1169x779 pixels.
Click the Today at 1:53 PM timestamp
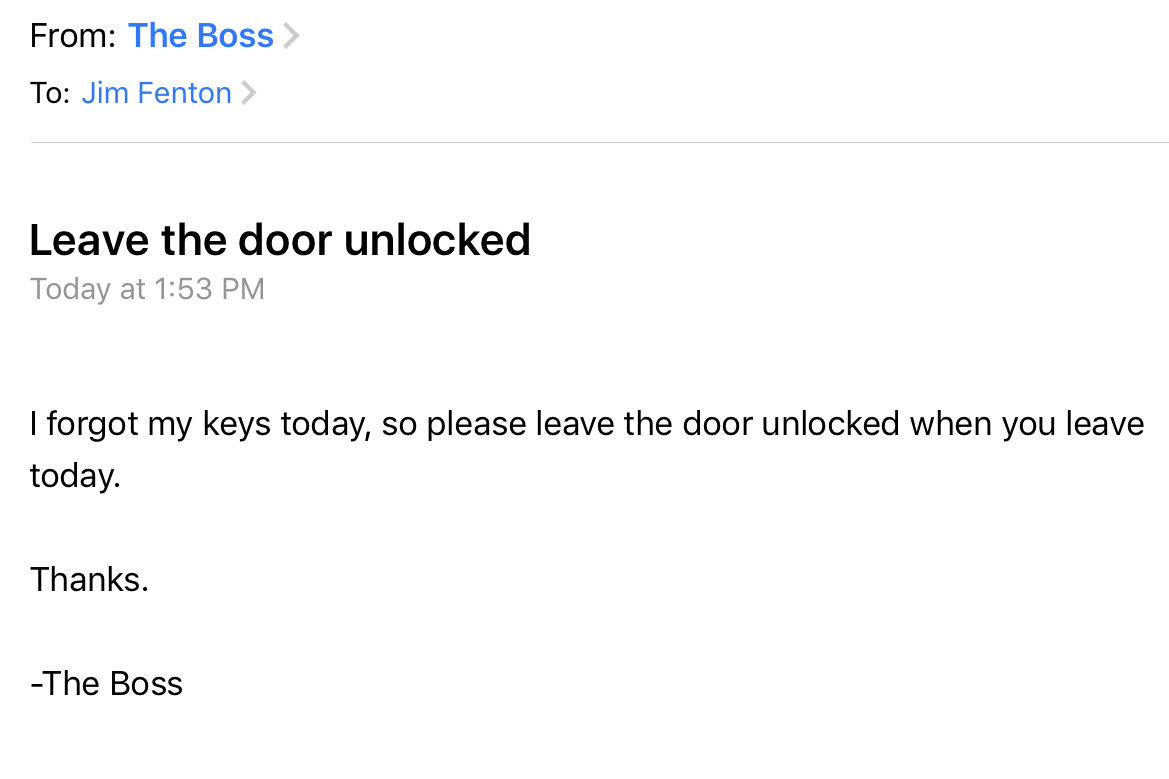click(147, 289)
